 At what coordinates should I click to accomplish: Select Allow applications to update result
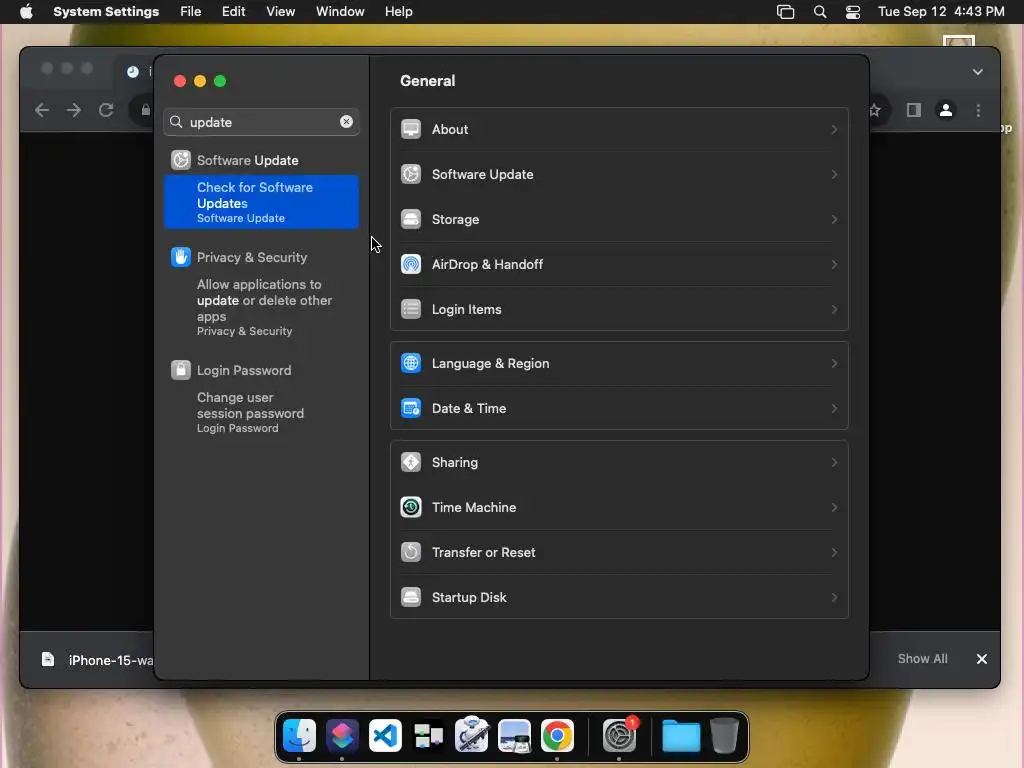coord(261,307)
